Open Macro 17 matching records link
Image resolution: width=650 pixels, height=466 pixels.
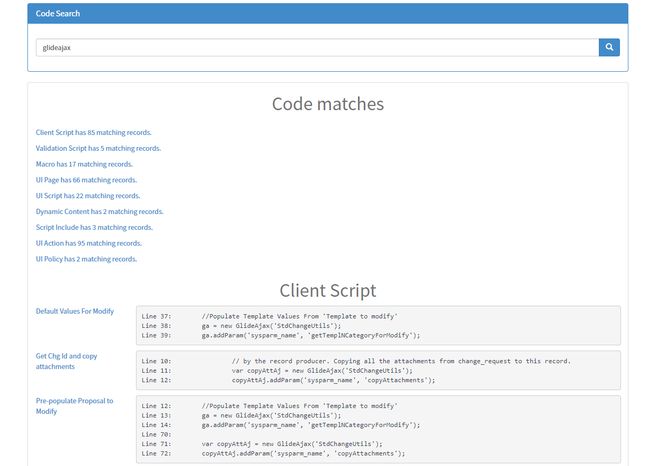(x=84, y=164)
